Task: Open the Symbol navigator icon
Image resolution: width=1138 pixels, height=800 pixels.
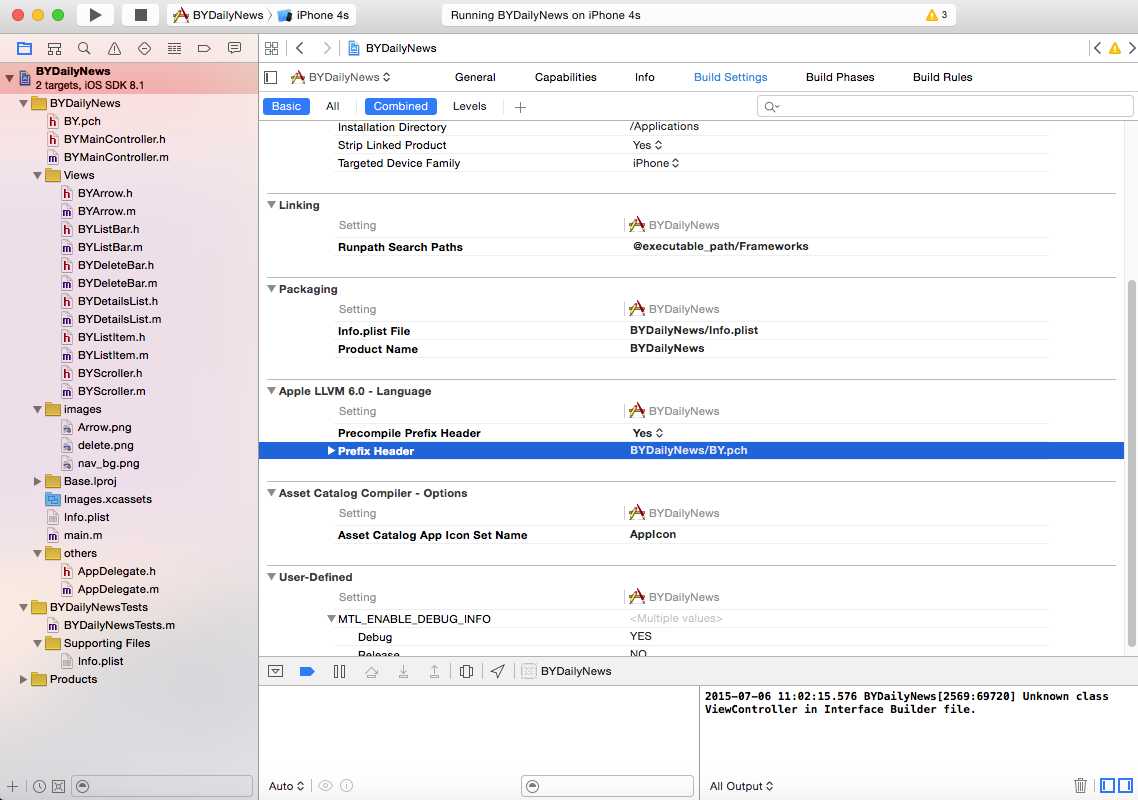Action: pos(54,49)
